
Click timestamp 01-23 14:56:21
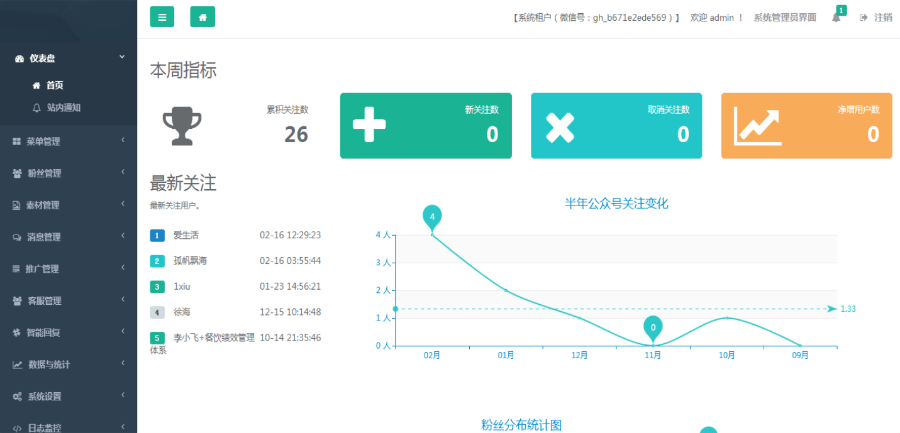[x=290, y=286]
